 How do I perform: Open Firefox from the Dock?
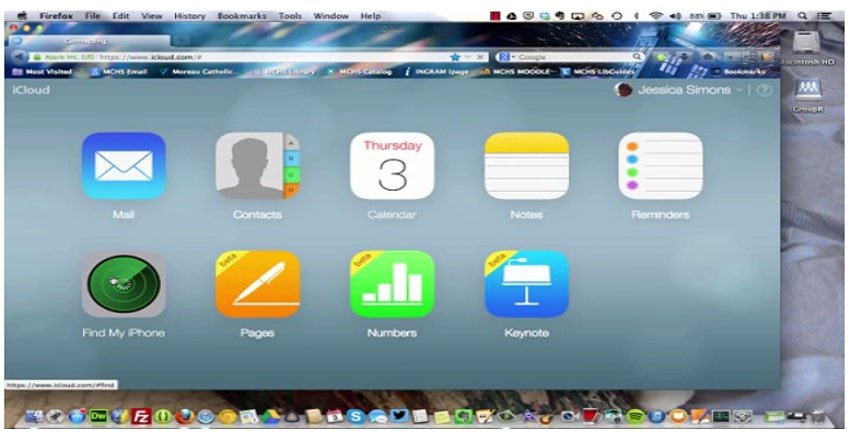point(184,416)
